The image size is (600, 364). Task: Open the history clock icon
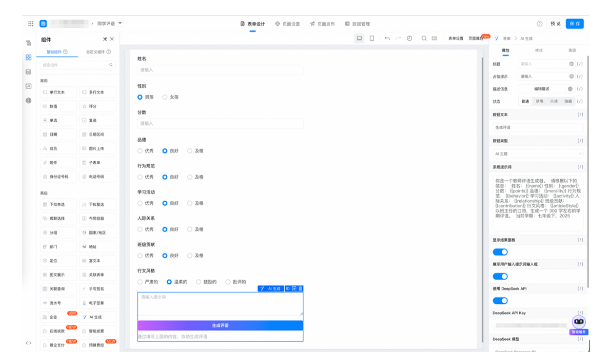[x=409, y=38]
